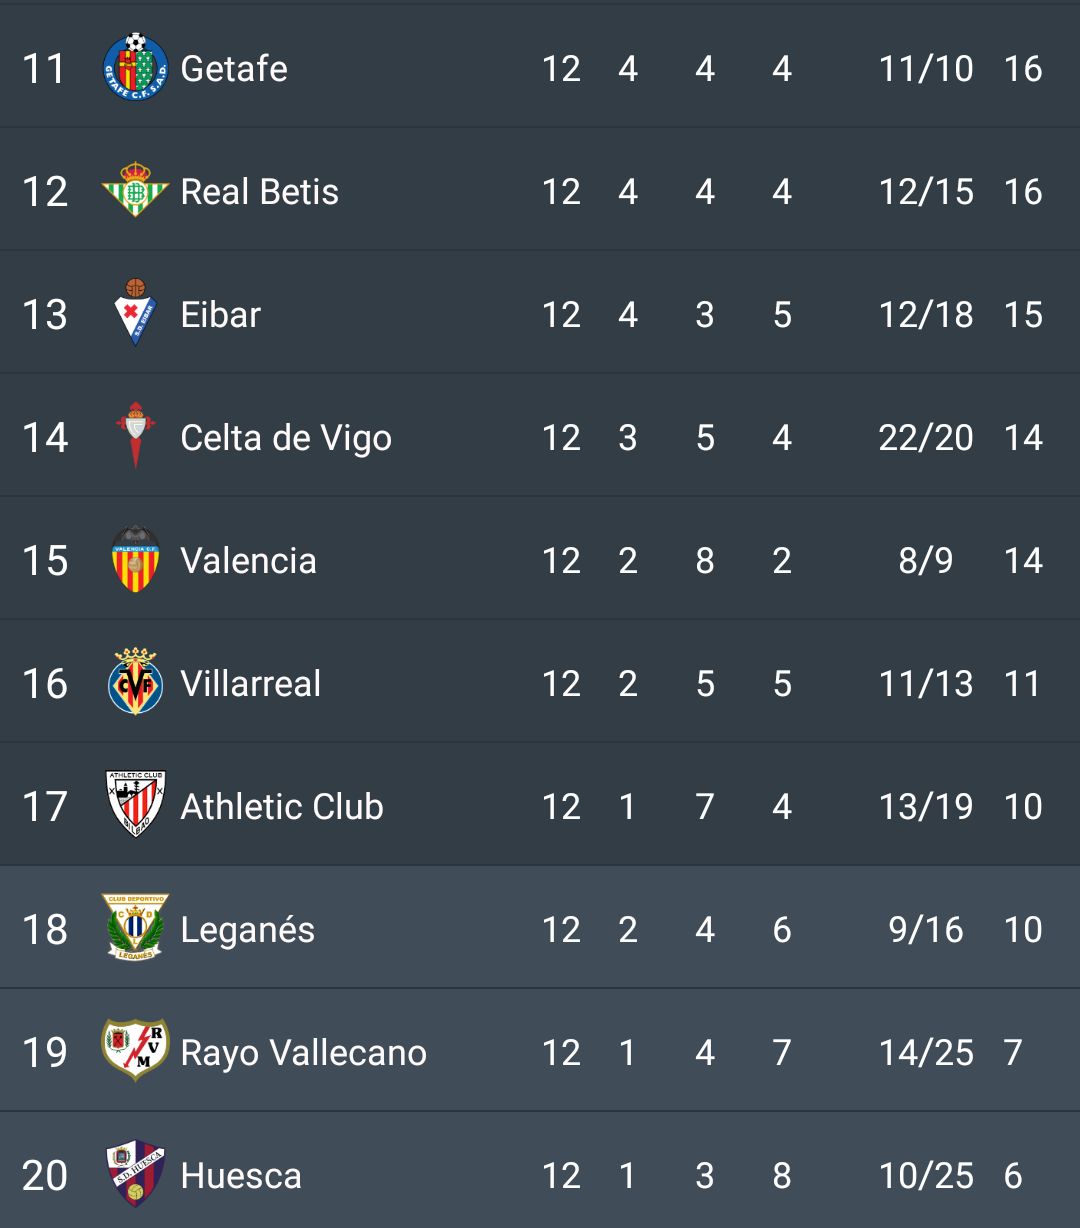Tap the Rayo Vallecano crest

click(x=135, y=1052)
